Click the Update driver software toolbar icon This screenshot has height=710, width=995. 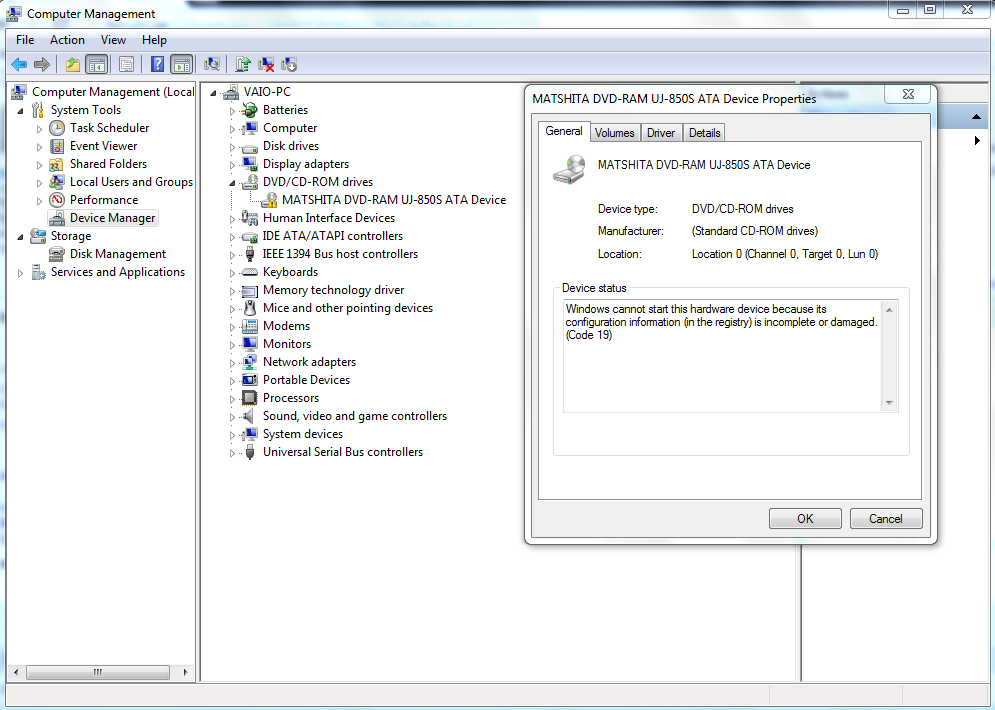tap(243, 64)
